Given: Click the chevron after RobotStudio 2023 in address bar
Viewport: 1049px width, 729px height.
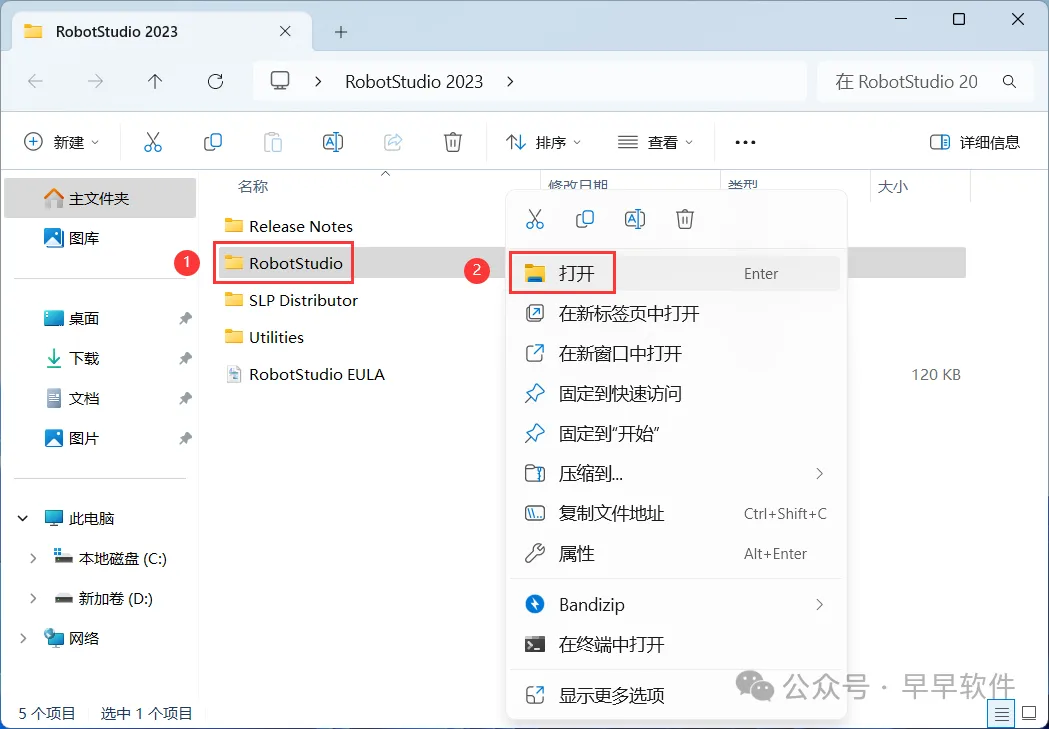Looking at the screenshot, I should pos(510,82).
